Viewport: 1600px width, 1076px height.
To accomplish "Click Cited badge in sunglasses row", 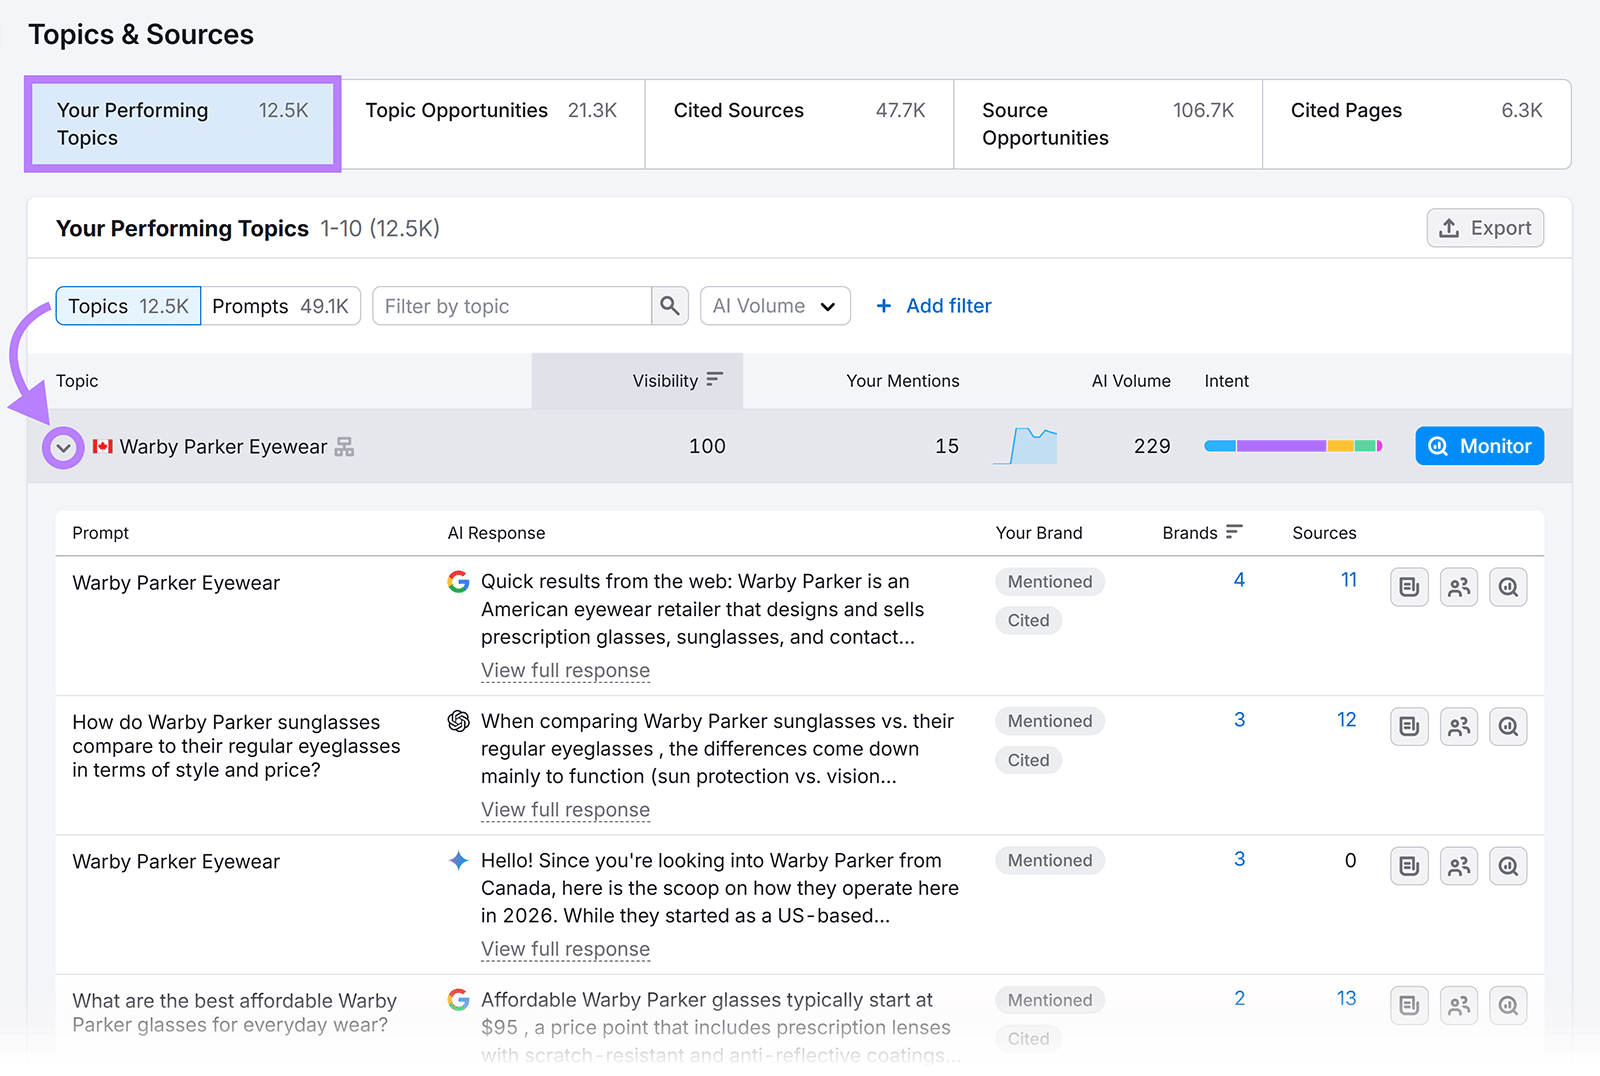I will [1028, 760].
